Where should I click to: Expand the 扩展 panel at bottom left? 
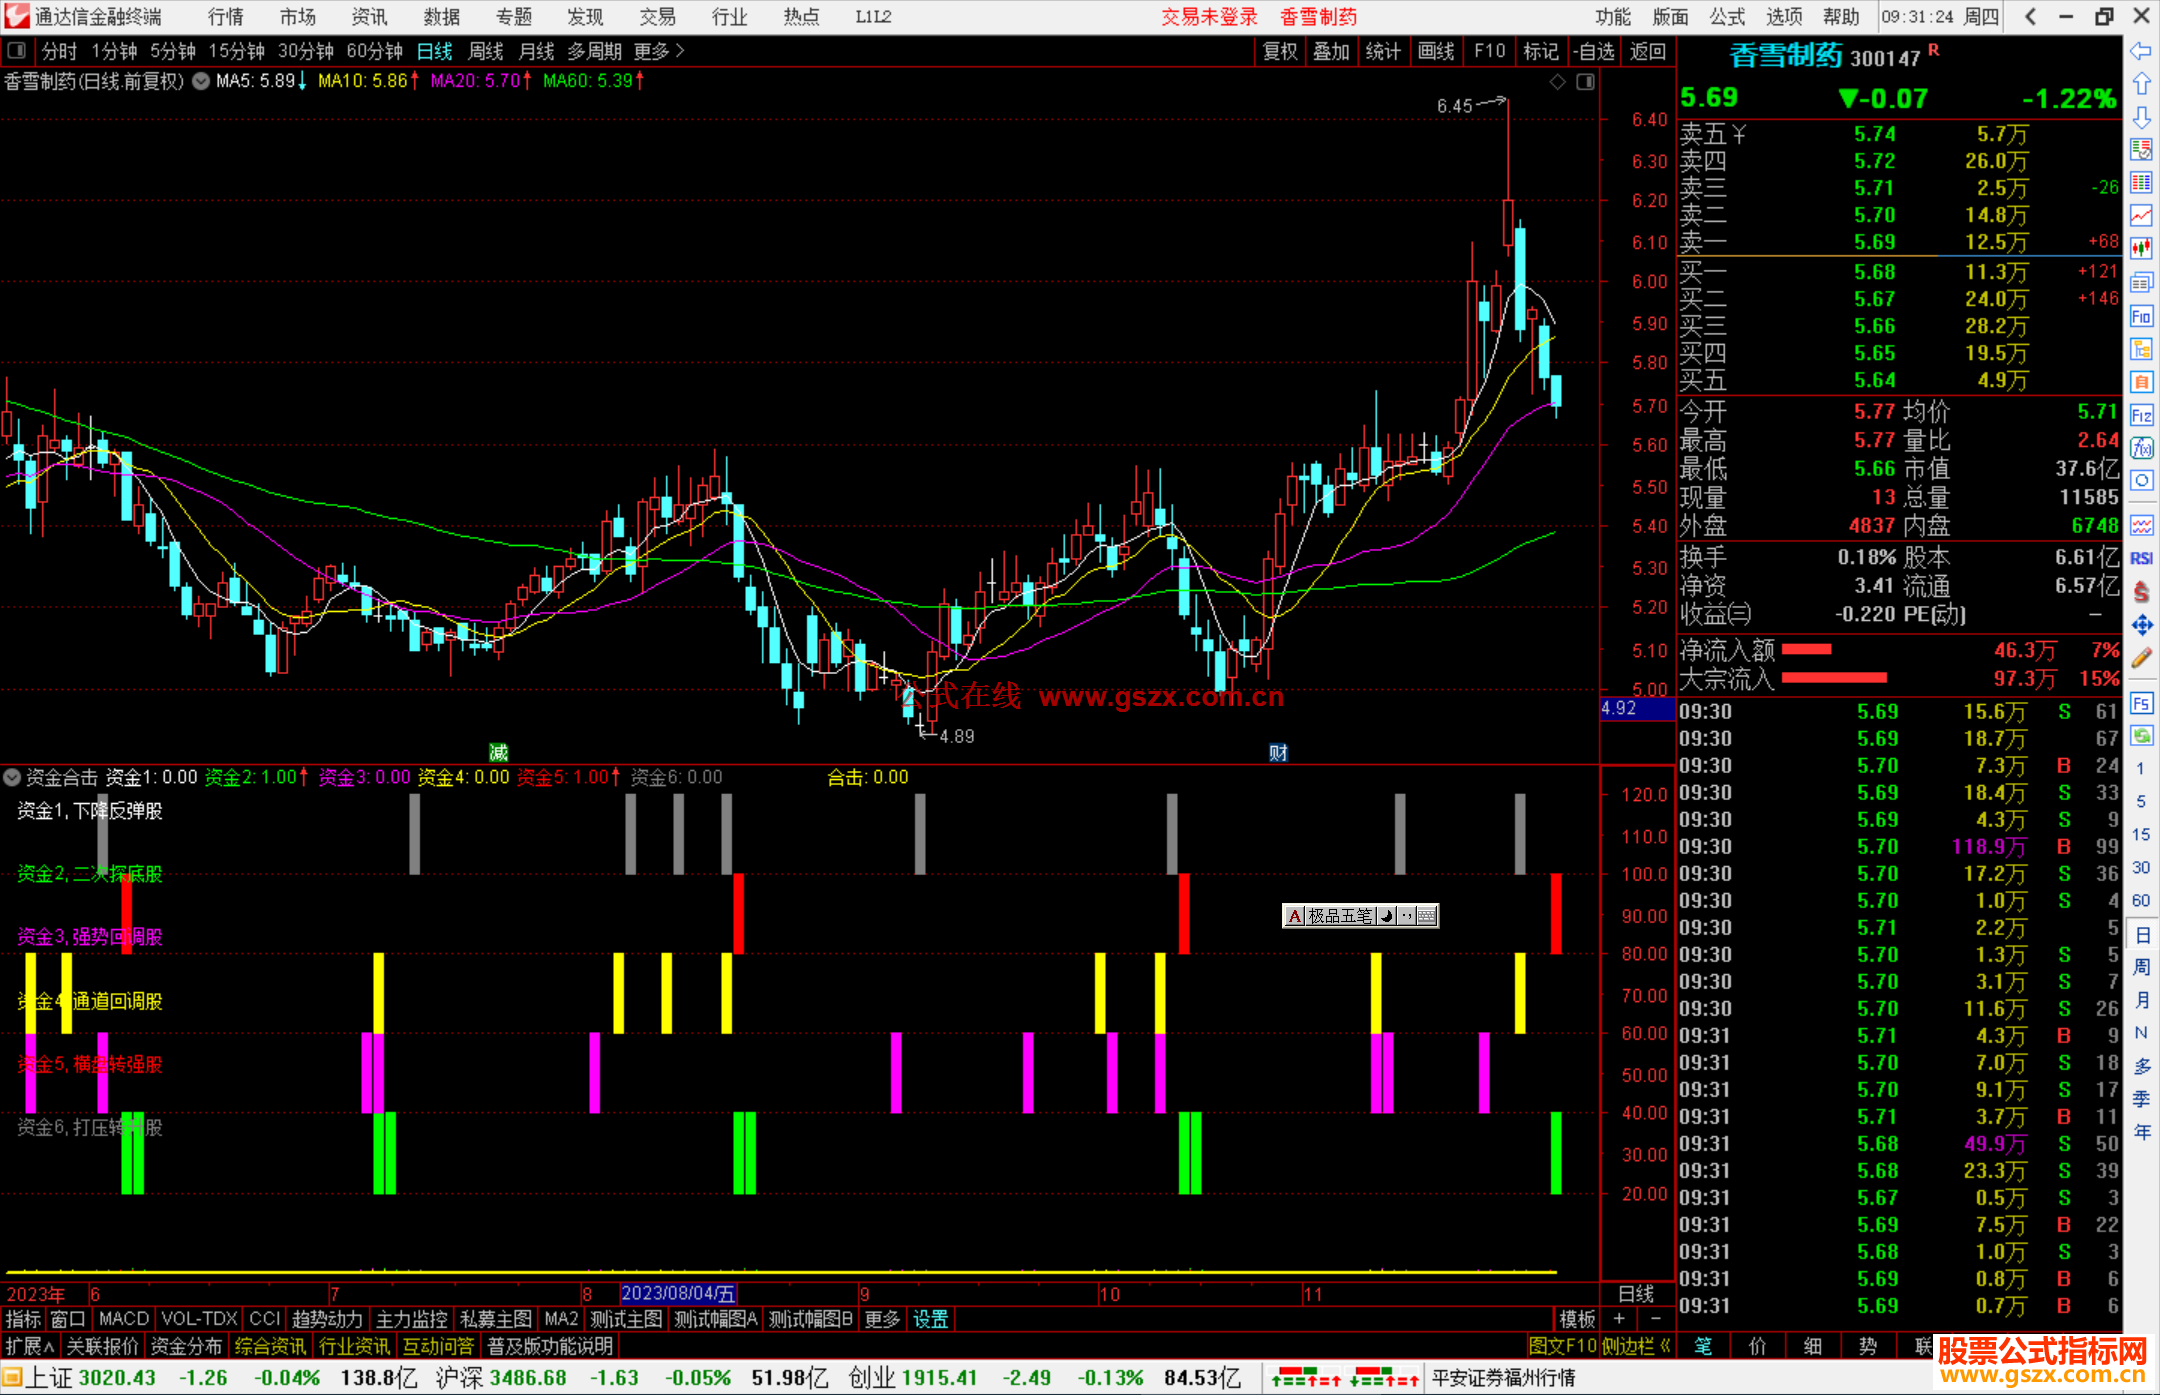(29, 1346)
